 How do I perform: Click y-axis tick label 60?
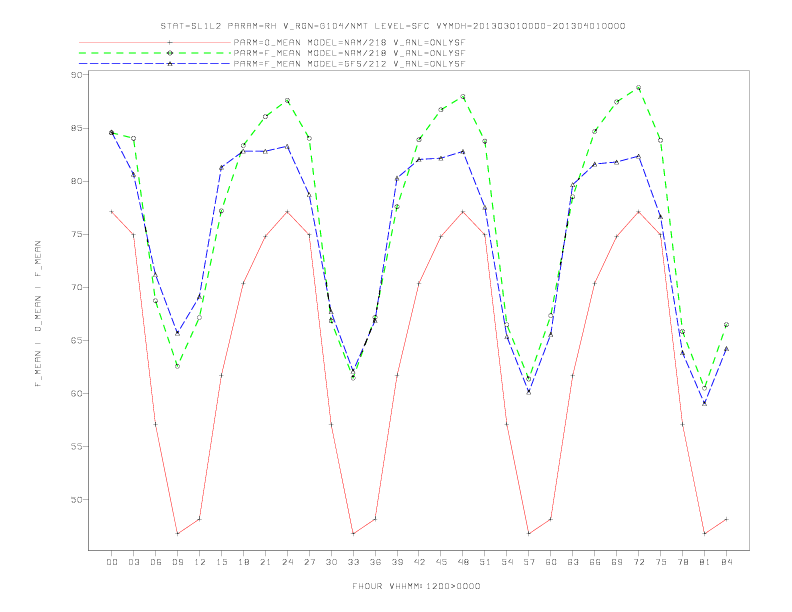pyautogui.click(x=76, y=393)
